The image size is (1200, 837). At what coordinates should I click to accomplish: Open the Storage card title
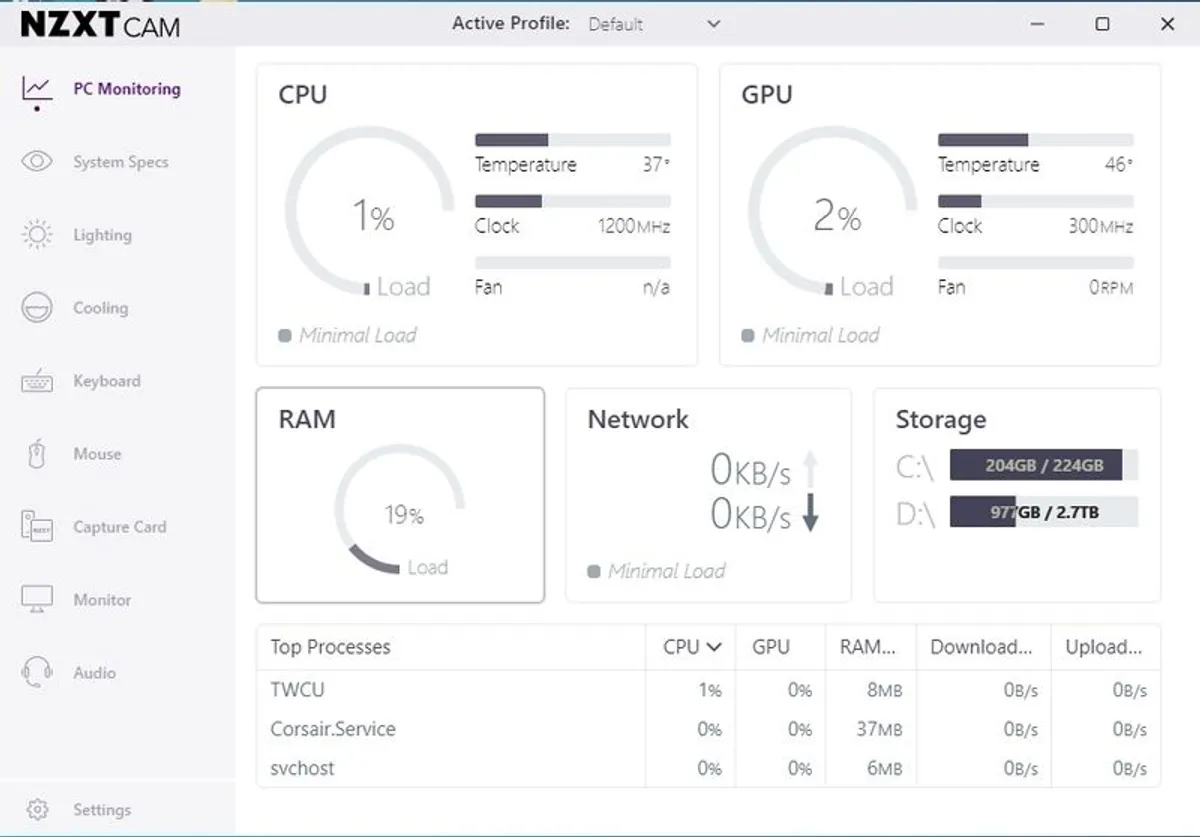click(x=941, y=419)
